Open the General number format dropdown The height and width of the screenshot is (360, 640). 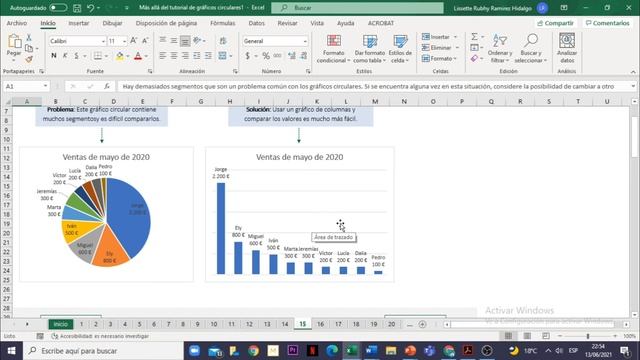(x=305, y=41)
